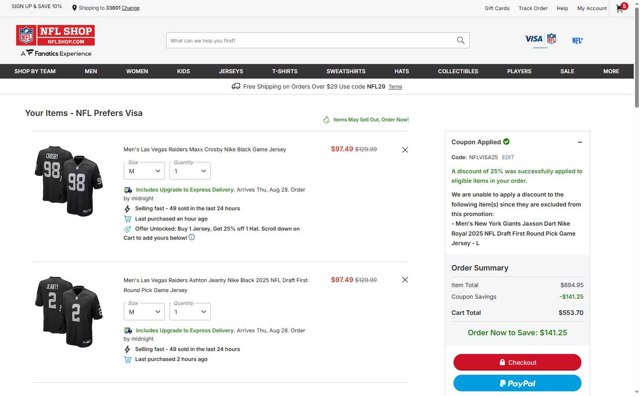Click Maxx Crosby jersey thumbnail
This screenshot has width=640, height=396.
69,181
